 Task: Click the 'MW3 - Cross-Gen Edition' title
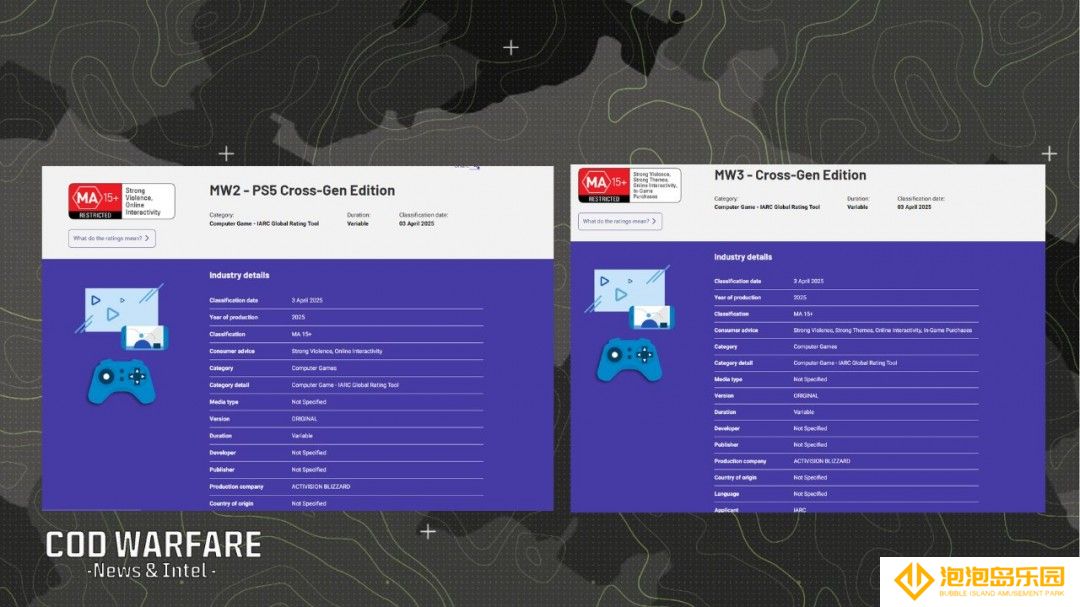tap(790, 175)
